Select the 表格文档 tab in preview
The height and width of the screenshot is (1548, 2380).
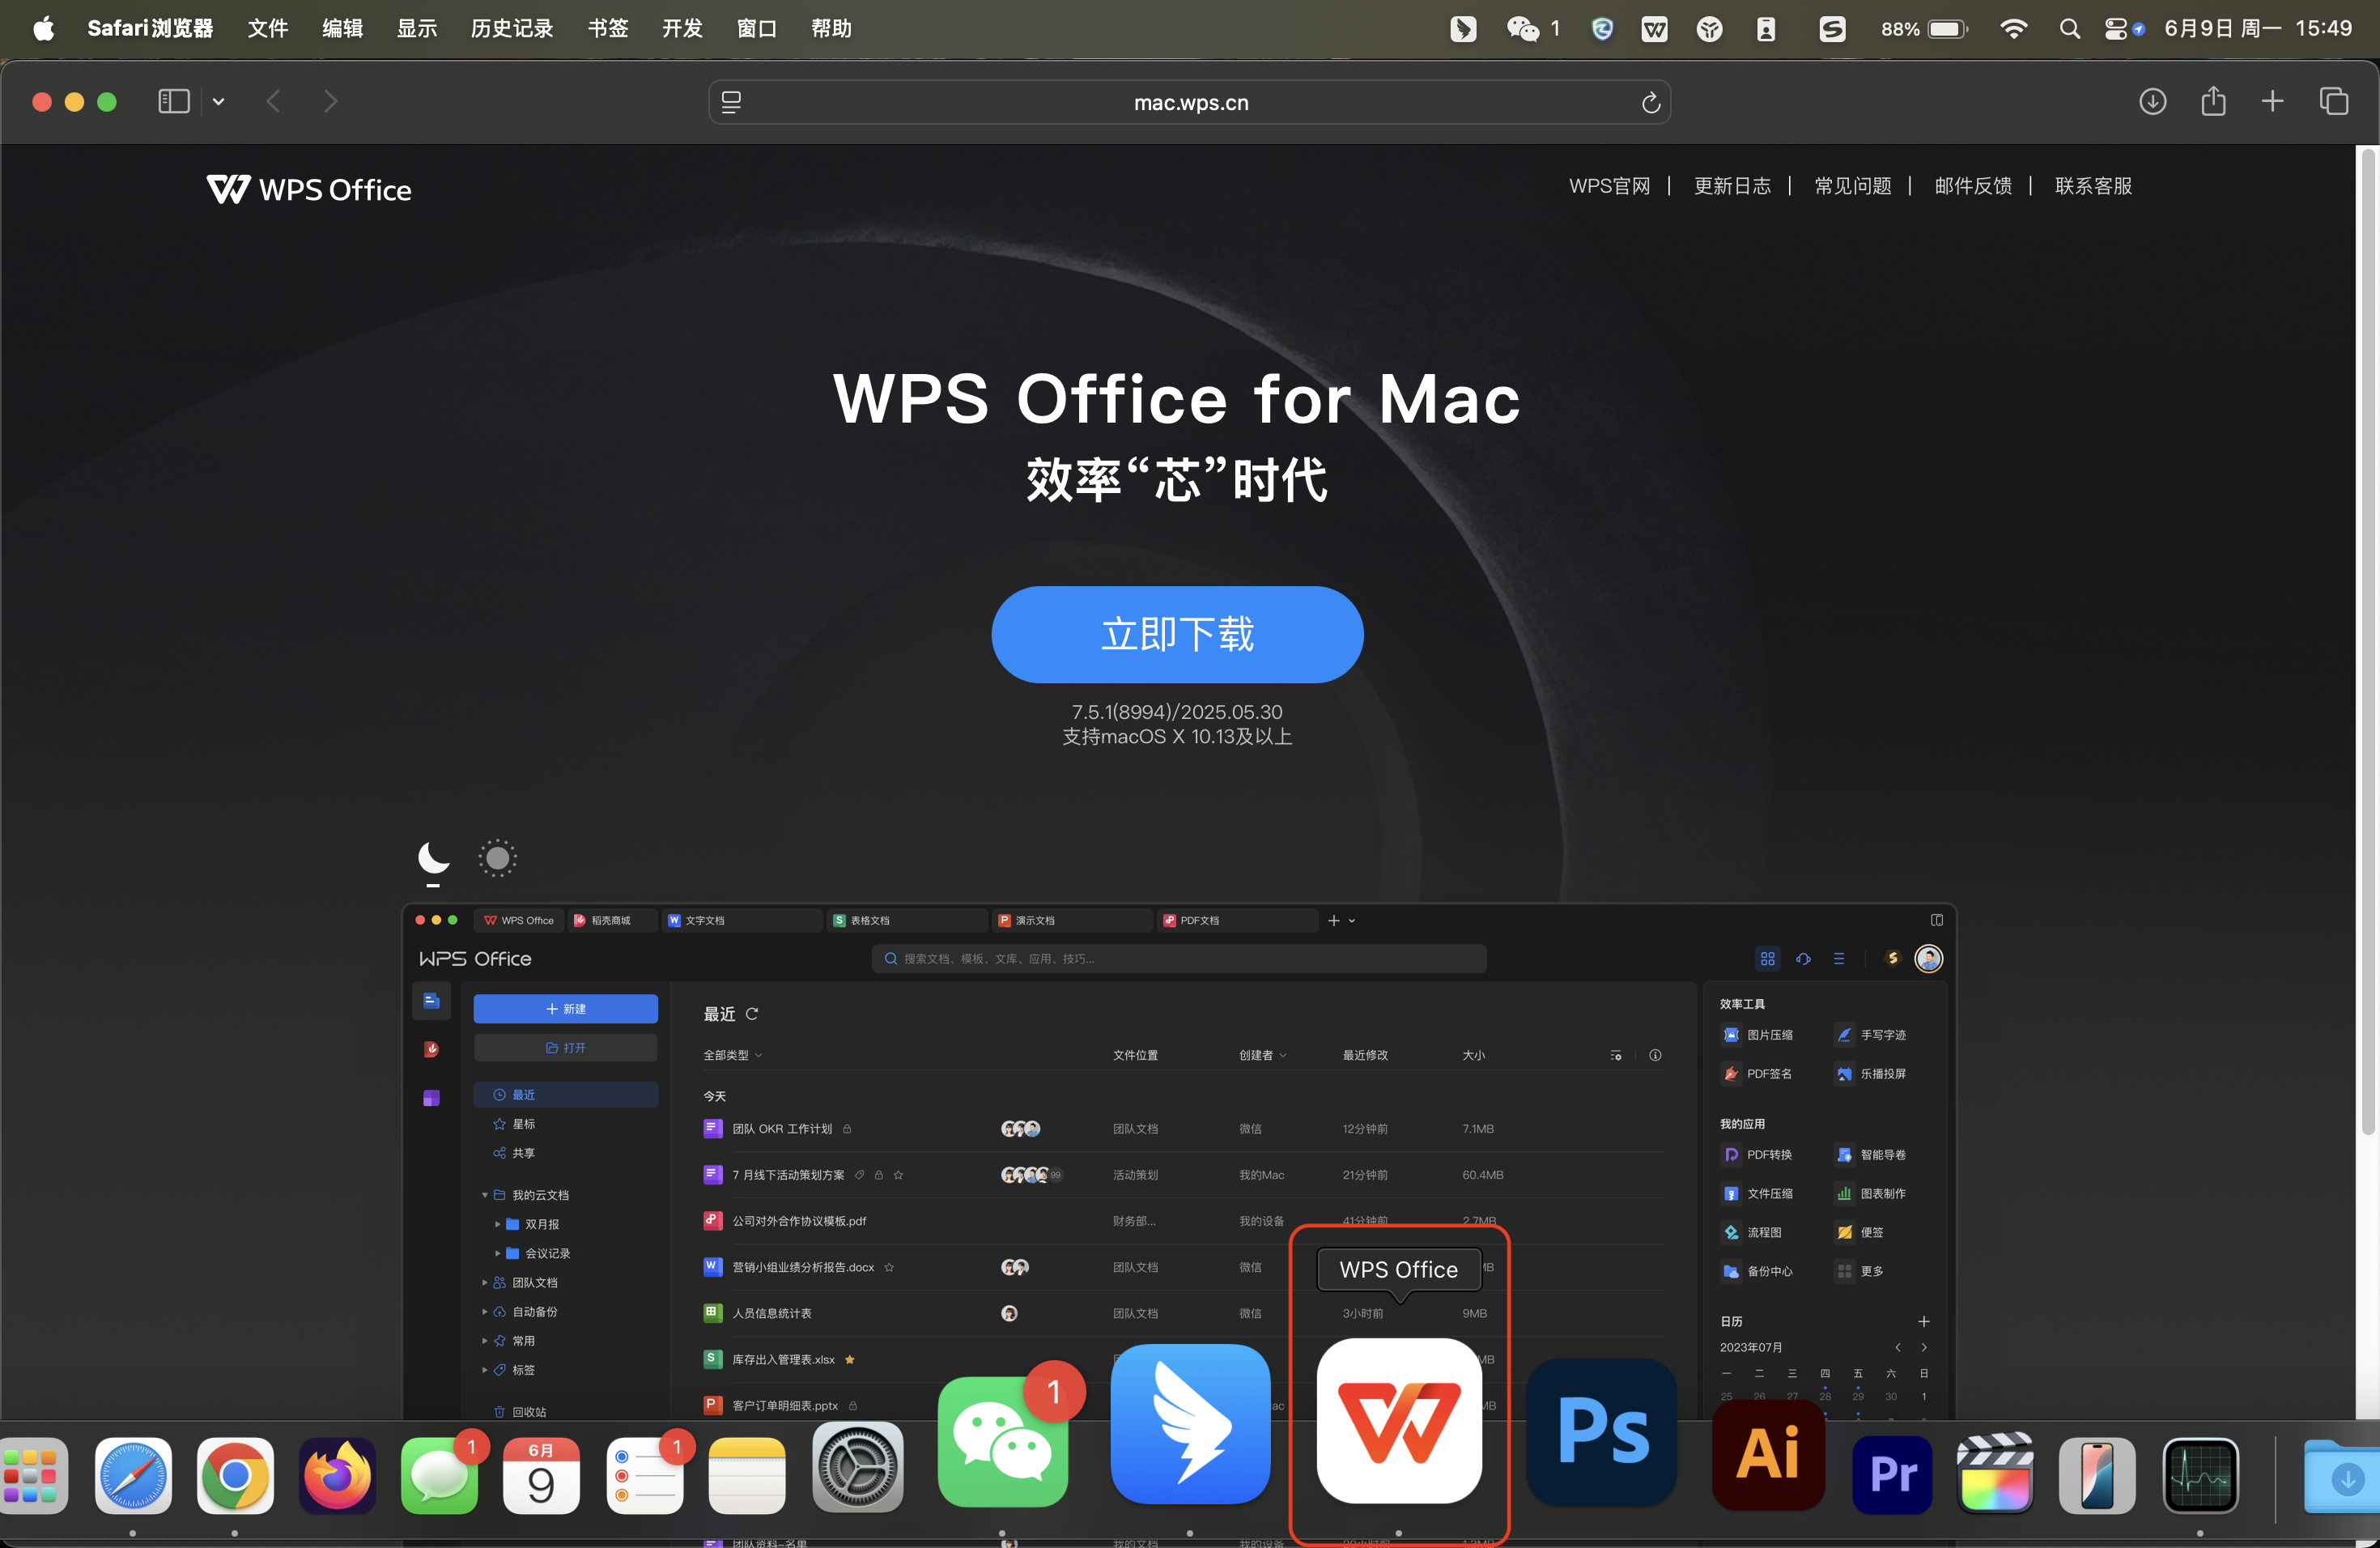click(x=907, y=920)
